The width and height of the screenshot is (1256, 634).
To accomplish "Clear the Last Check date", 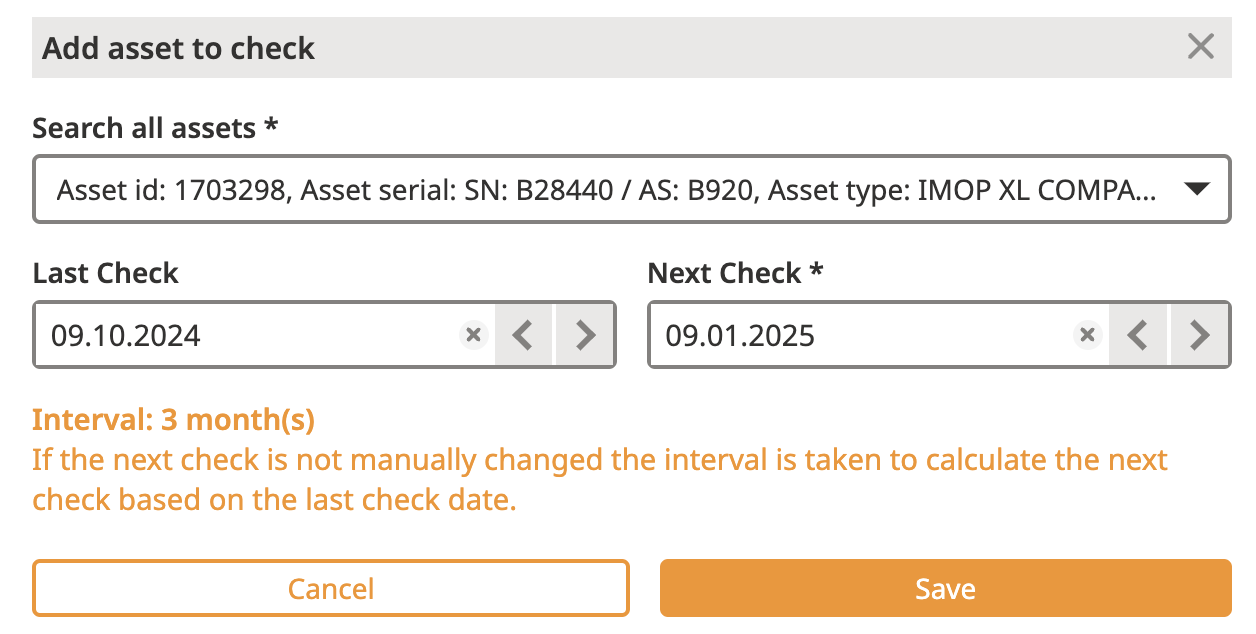I will [x=474, y=335].
